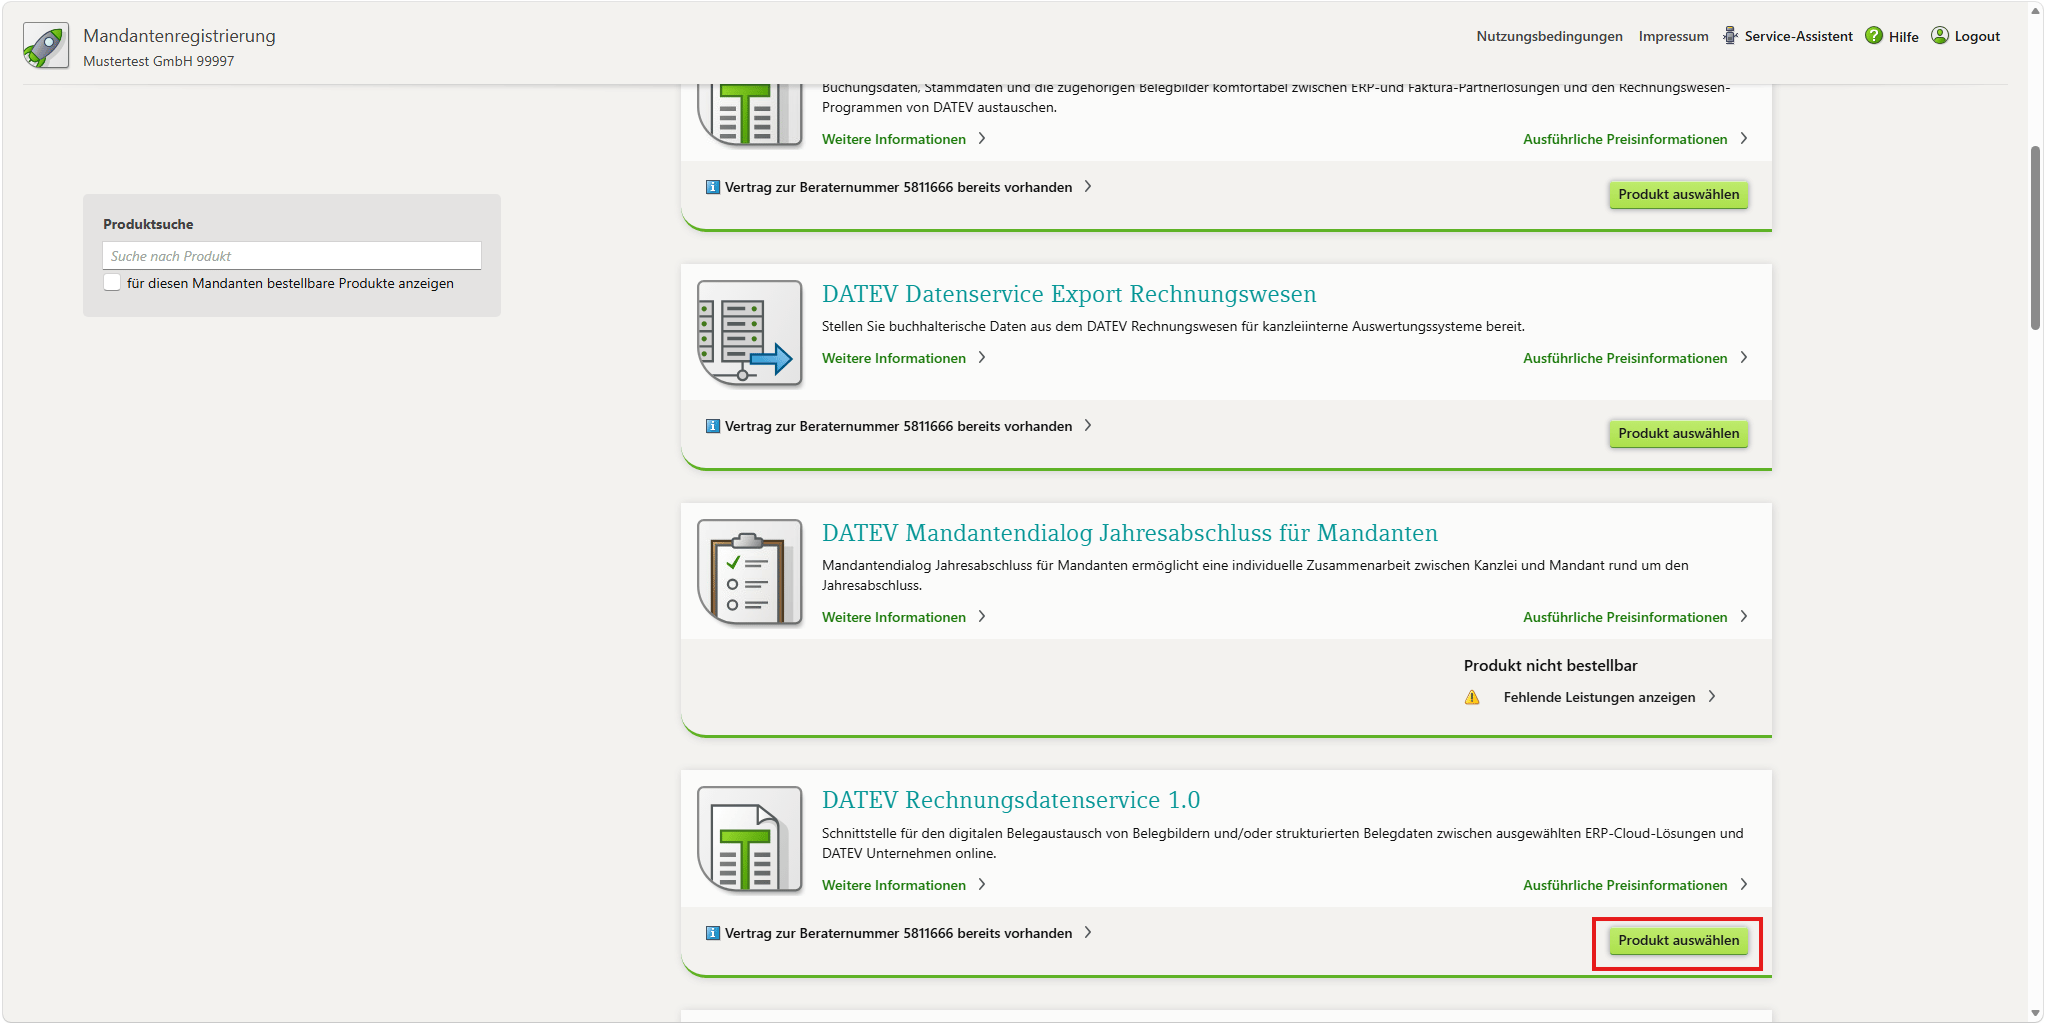This screenshot has width=2047, height=1023.
Task: Expand contract info under Rechnungsdatenservice 1.0
Action: point(898,933)
